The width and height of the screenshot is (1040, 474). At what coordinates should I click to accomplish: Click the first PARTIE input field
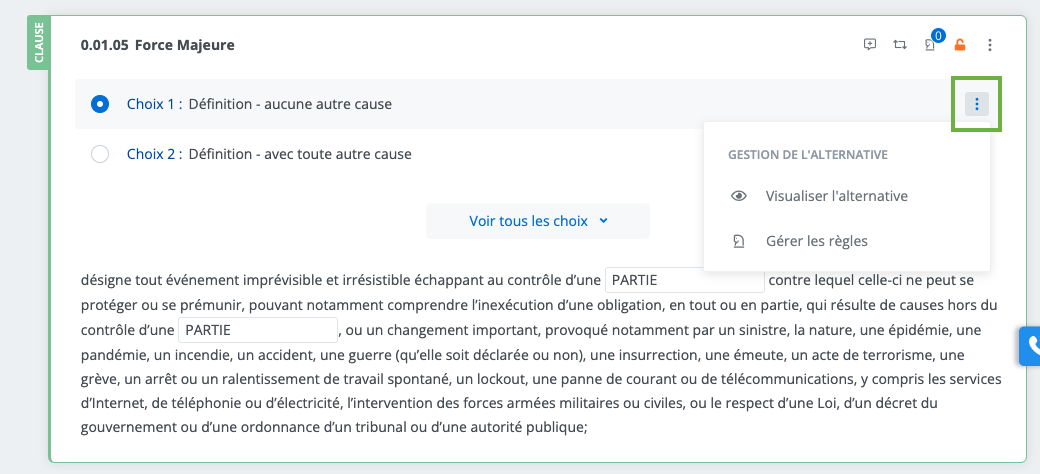pyautogui.click(x=684, y=280)
